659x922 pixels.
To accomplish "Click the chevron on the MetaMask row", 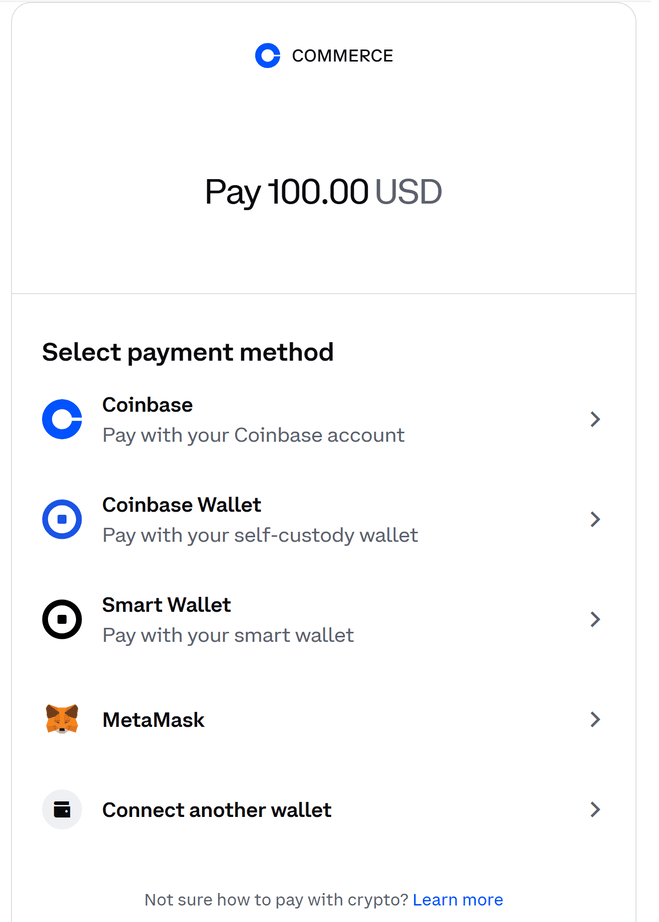I will (x=595, y=719).
